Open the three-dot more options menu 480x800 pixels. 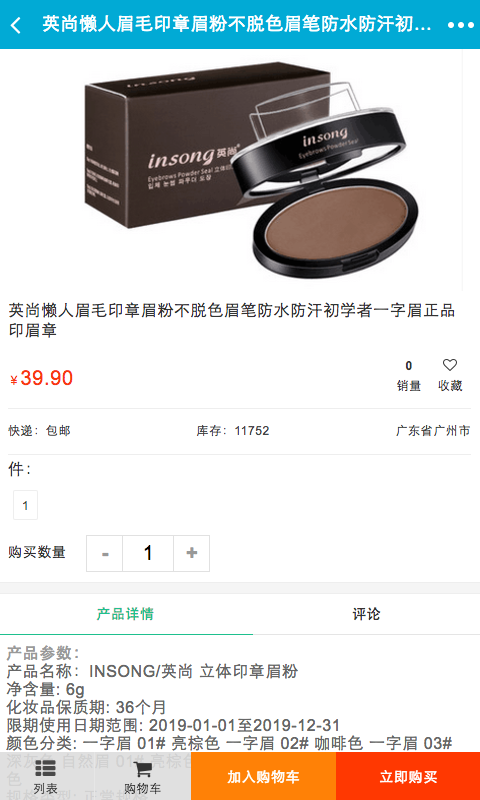click(461, 25)
